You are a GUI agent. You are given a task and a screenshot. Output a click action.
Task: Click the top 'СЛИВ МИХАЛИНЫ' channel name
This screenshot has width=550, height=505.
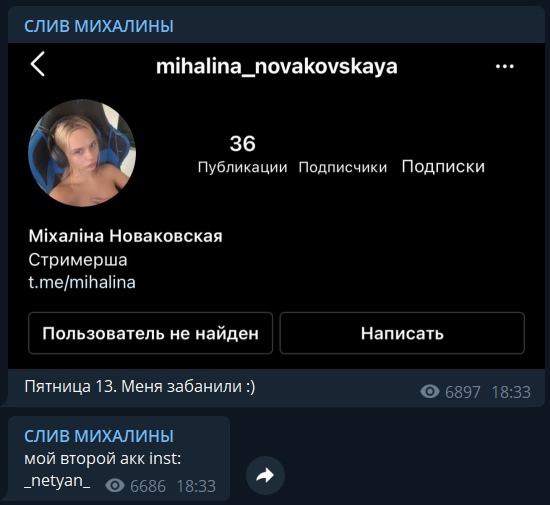[99, 26]
